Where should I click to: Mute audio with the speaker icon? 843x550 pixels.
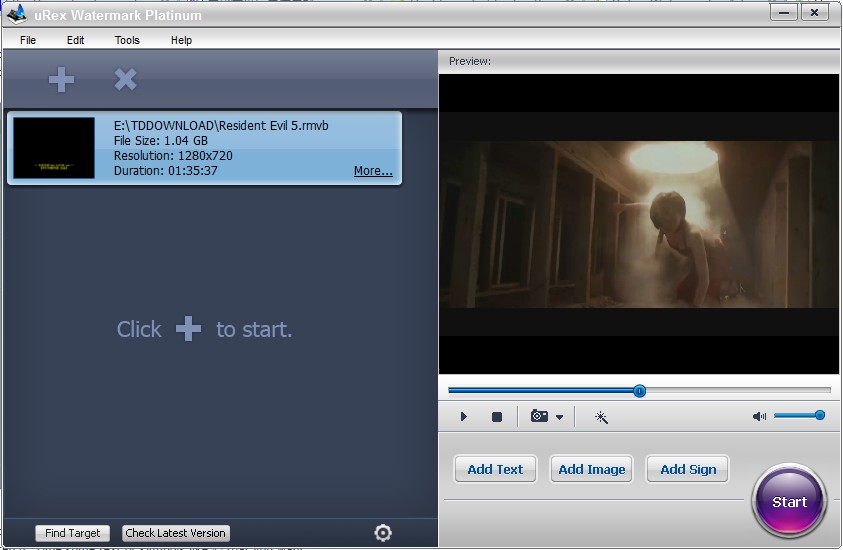pyautogui.click(x=759, y=417)
